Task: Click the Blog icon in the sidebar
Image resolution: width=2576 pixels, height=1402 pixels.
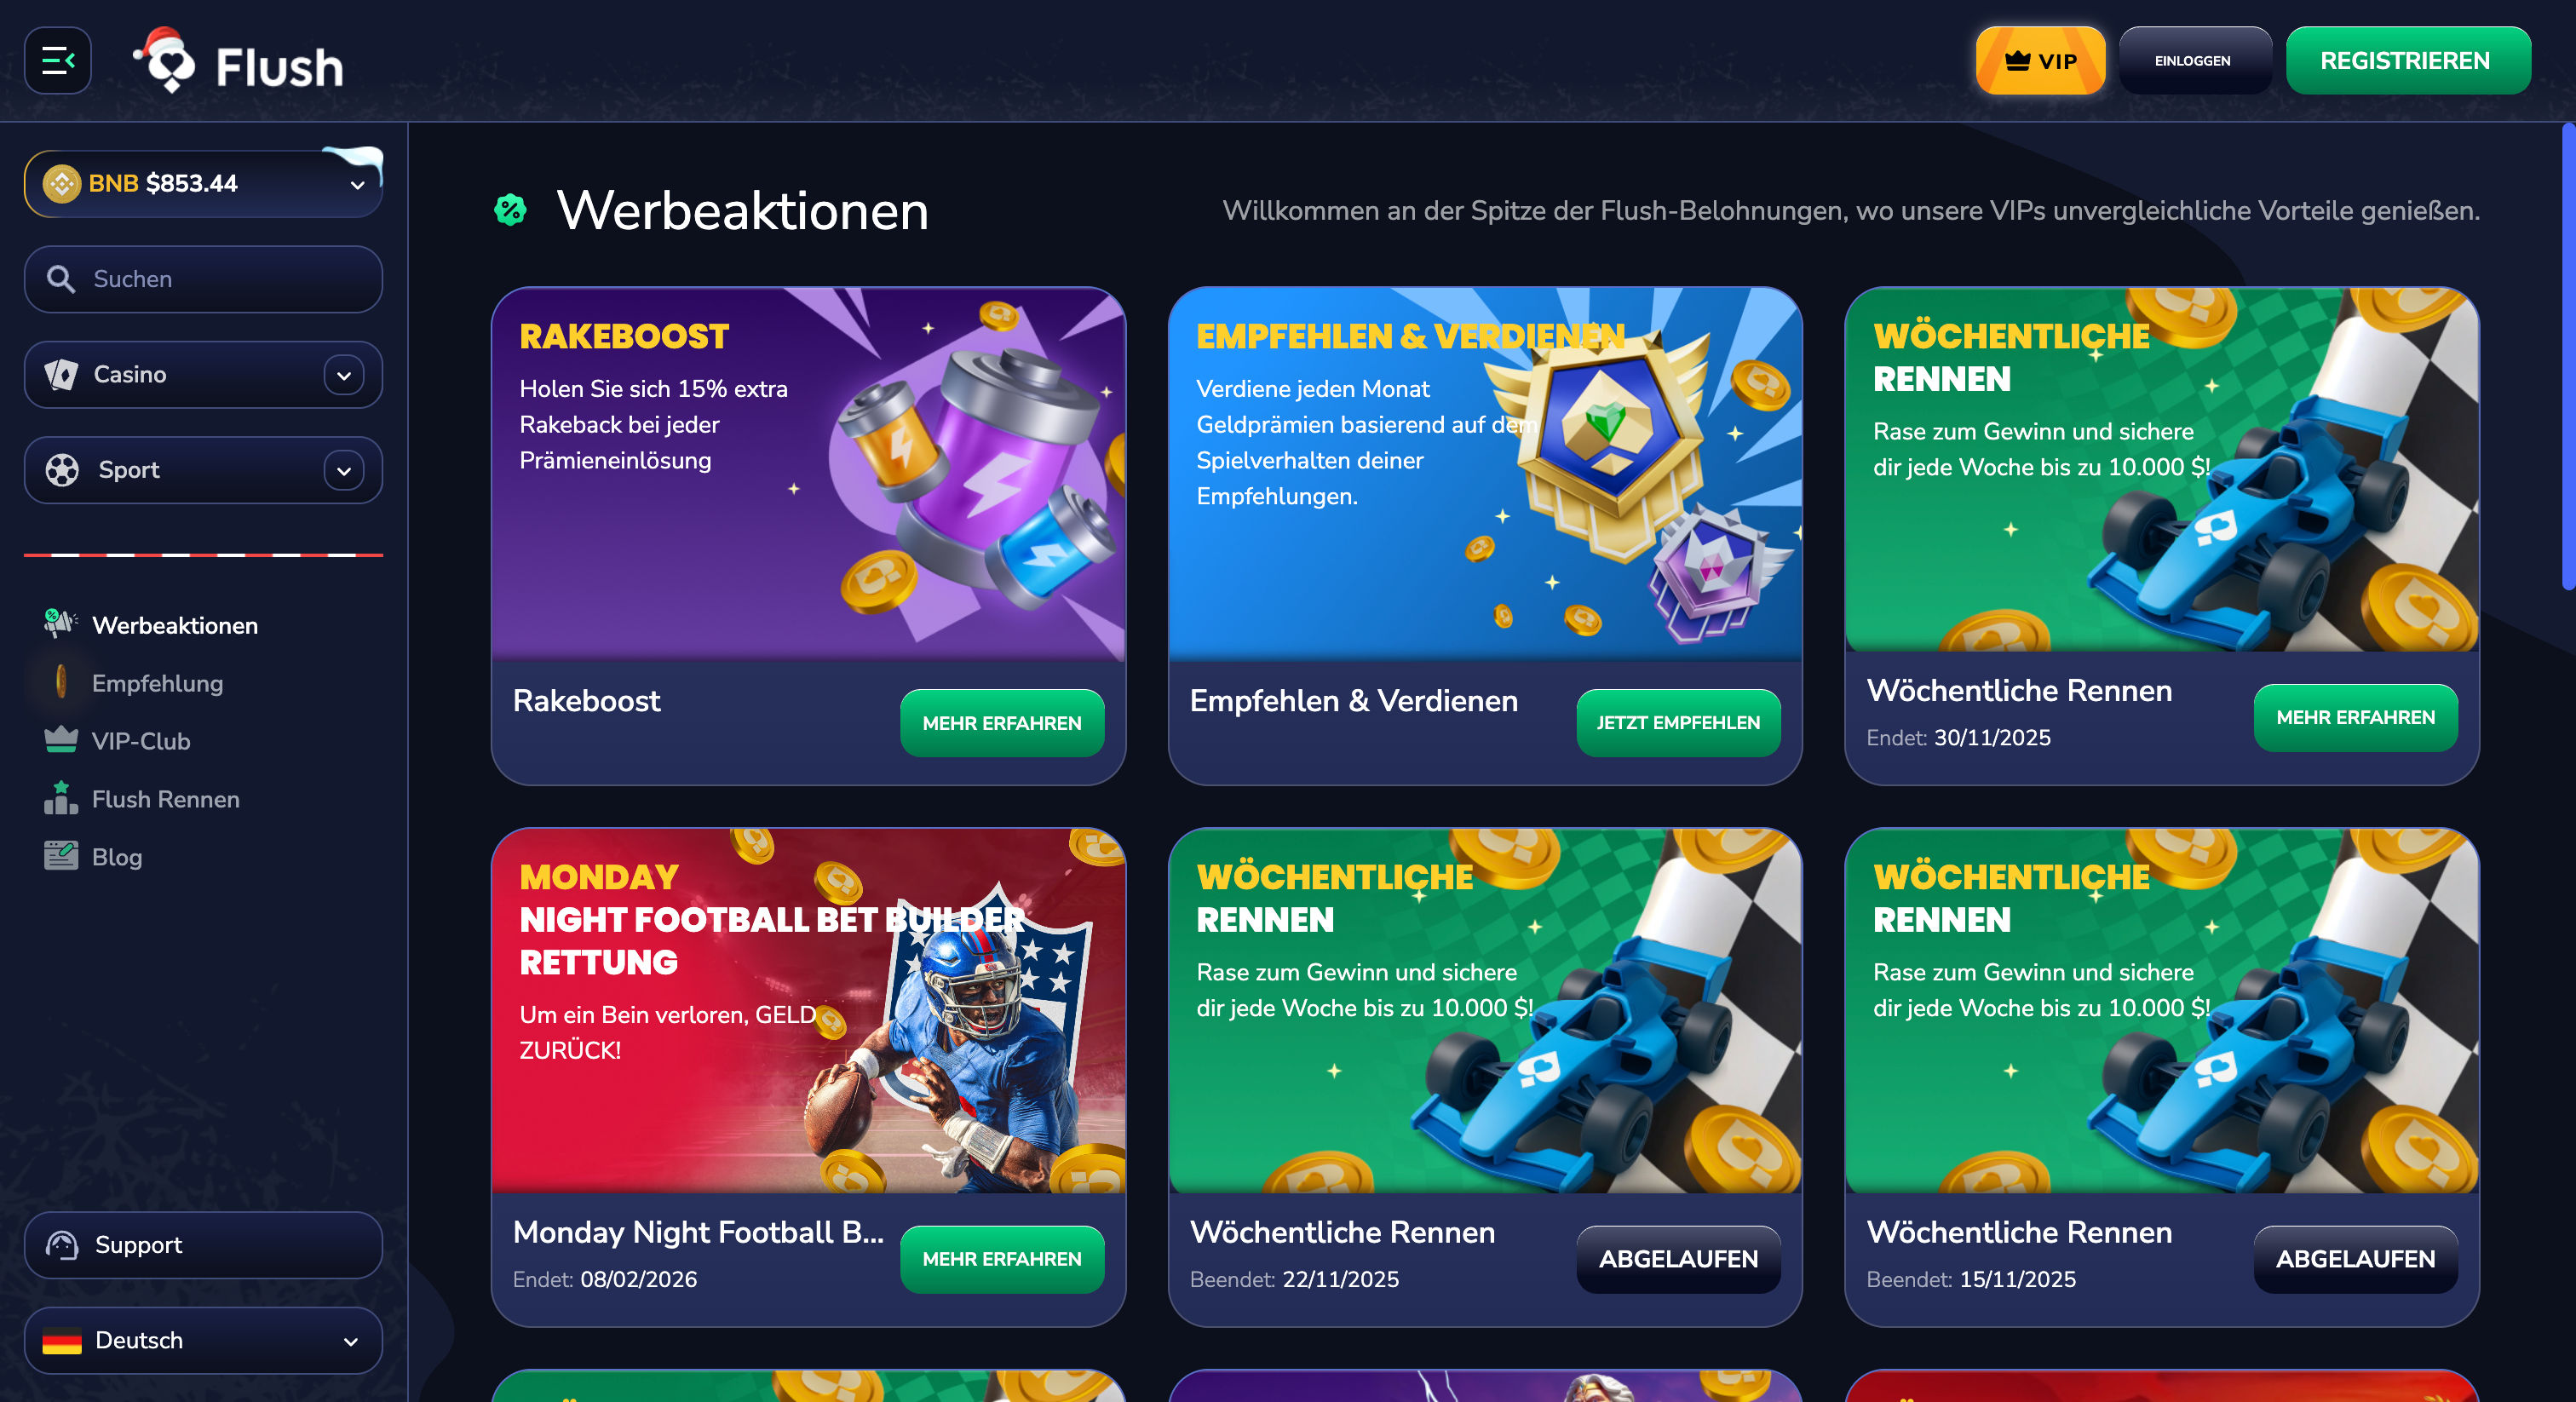Action: click(x=61, y=856)
